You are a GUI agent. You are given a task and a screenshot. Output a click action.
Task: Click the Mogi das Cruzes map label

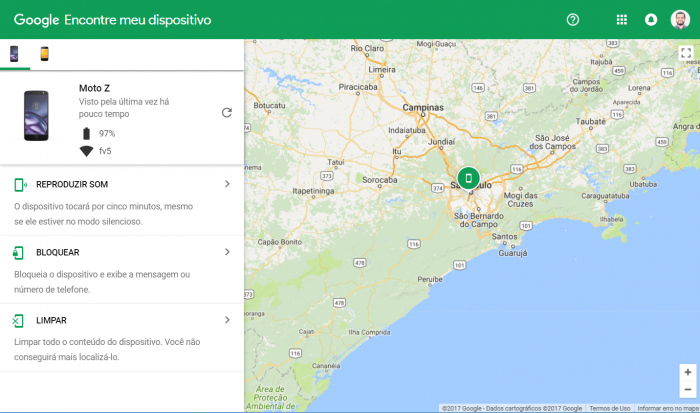click(x=521, y=200)
